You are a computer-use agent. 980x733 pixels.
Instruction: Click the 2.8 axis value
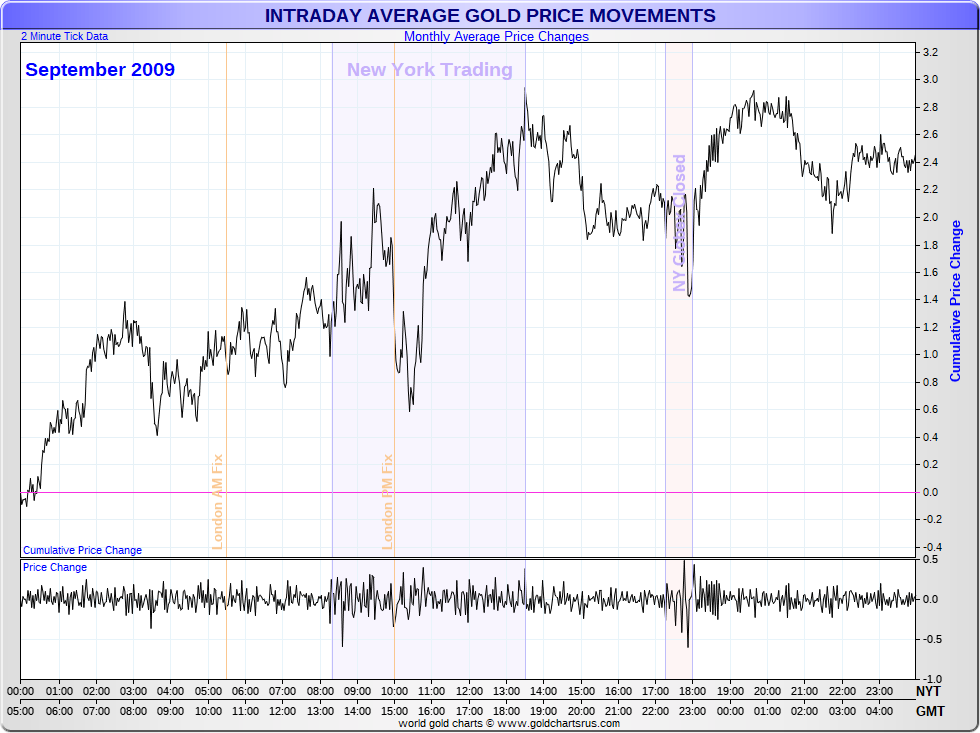[x=931, y=107]
